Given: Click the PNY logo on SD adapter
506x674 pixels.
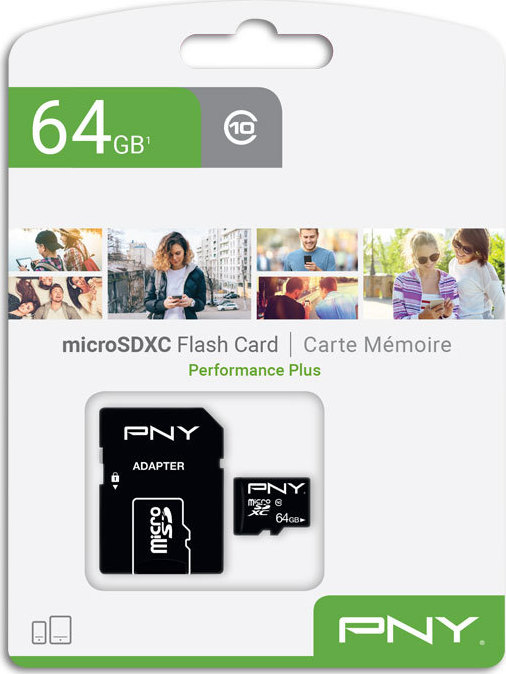Looking at the screenshot, I should (x=162, y=433).
